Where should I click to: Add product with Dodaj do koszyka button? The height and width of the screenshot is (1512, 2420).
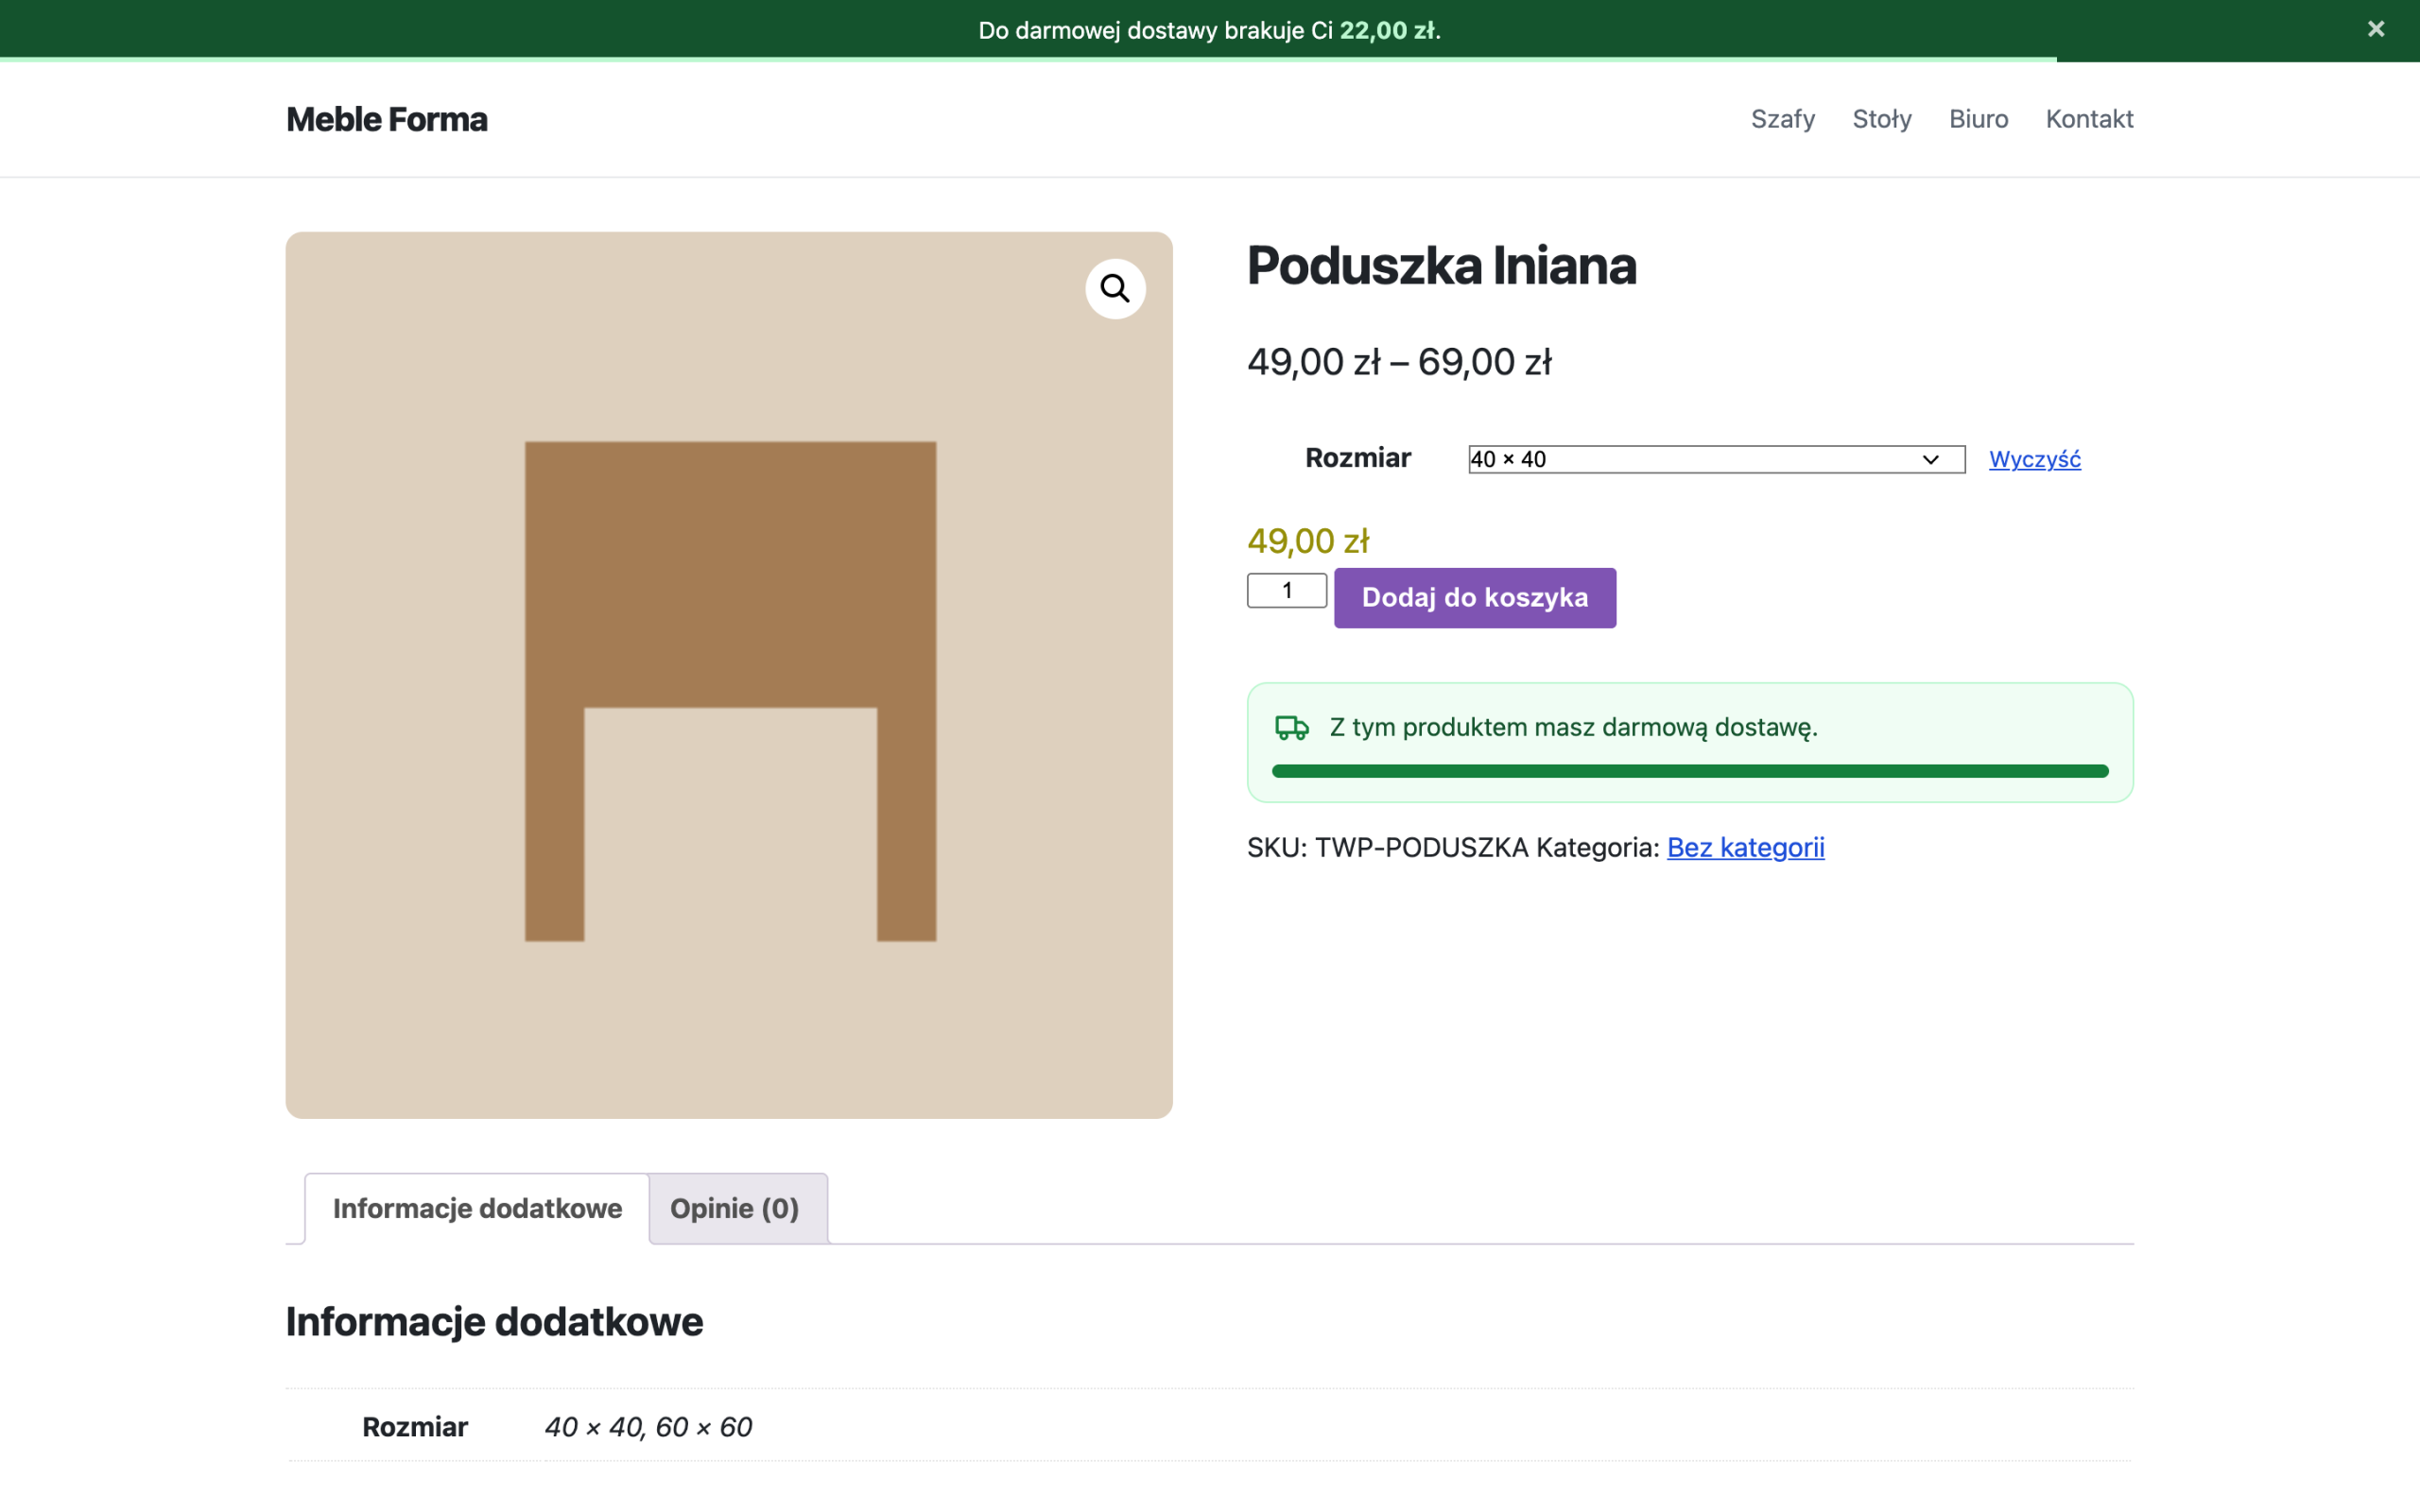tap(1474, 598)
